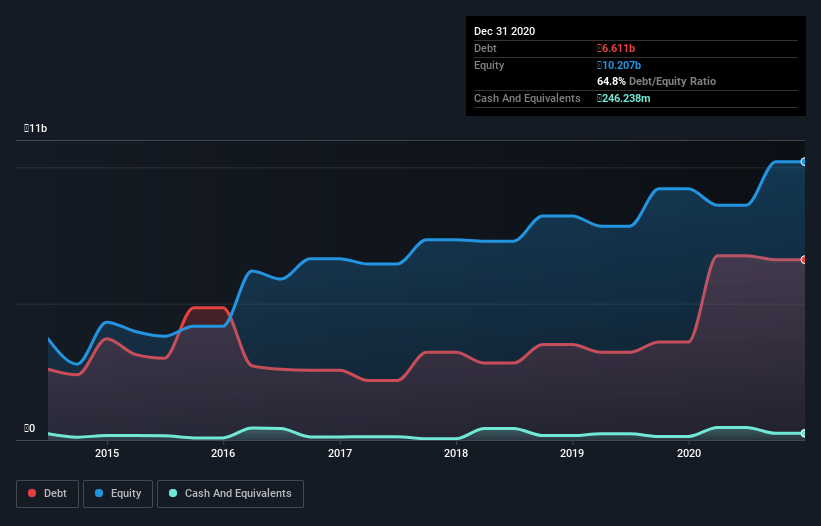The height and width of the screenshot is (526, 821).
Task: Toggle the Cash And Equivalents legend button
Action: [x=230, y=494]
